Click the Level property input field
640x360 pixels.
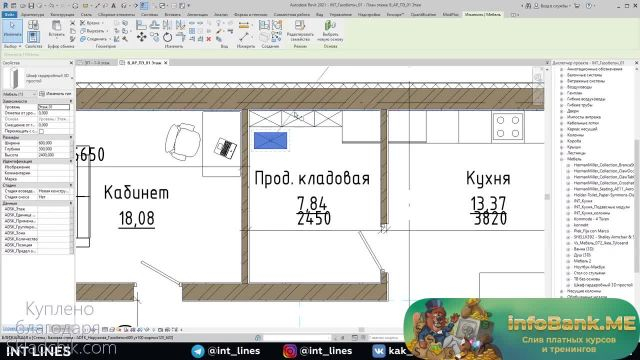pos(53,107)
